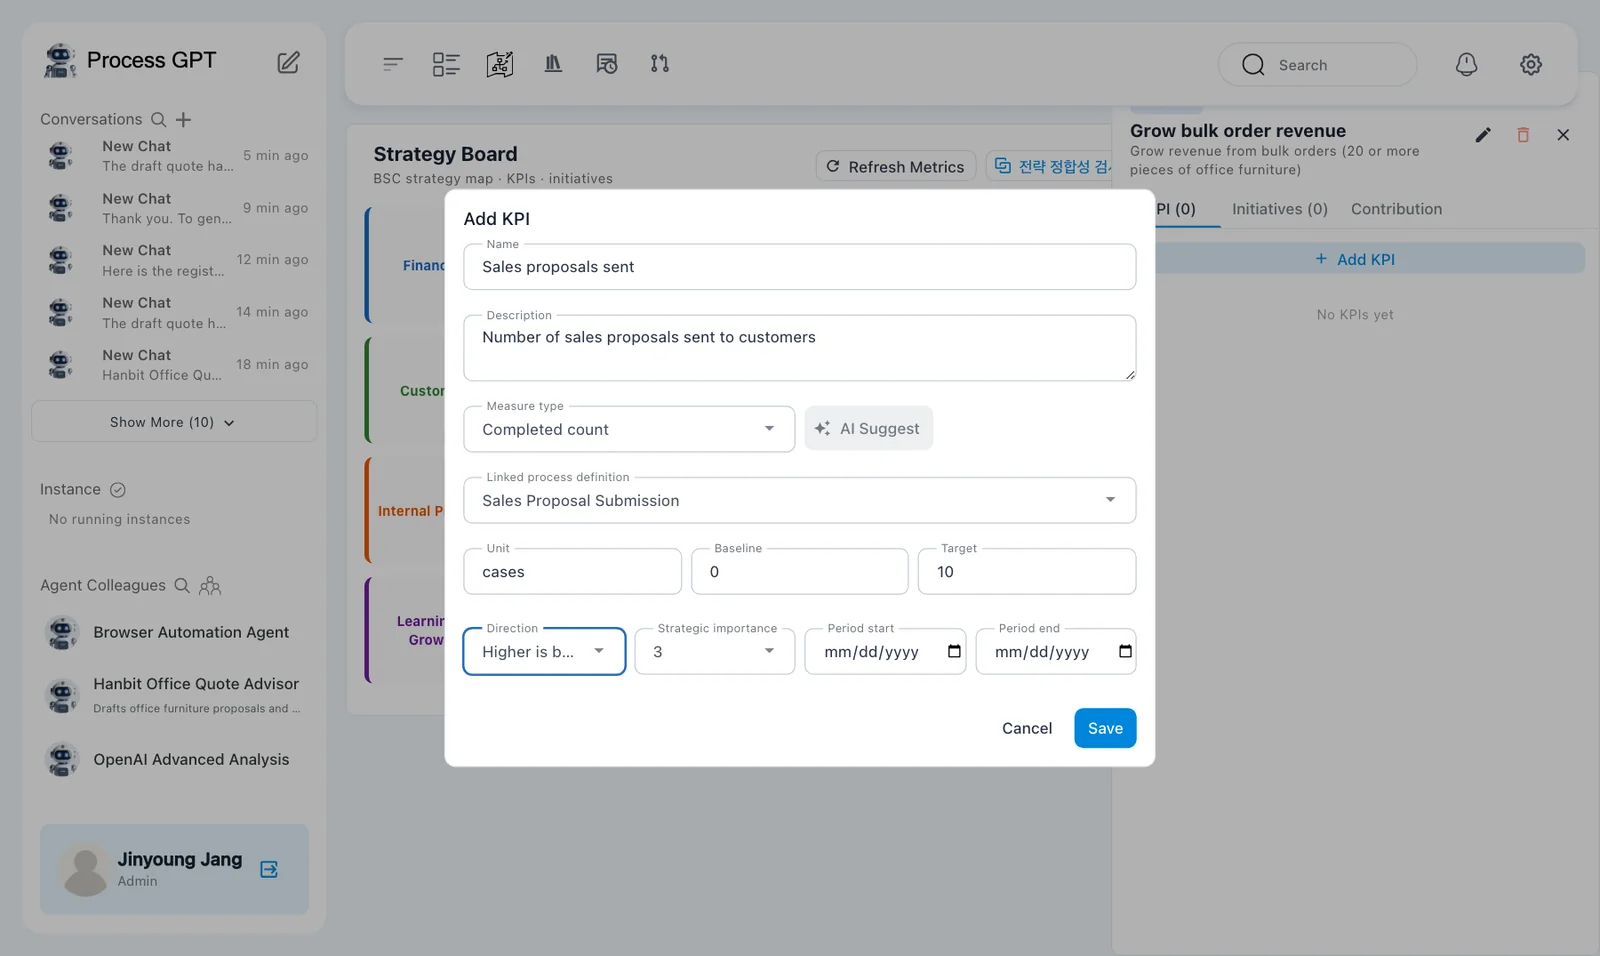Open the task list view icon
This screenshot has height=956, width=1600.
[446, 64]
